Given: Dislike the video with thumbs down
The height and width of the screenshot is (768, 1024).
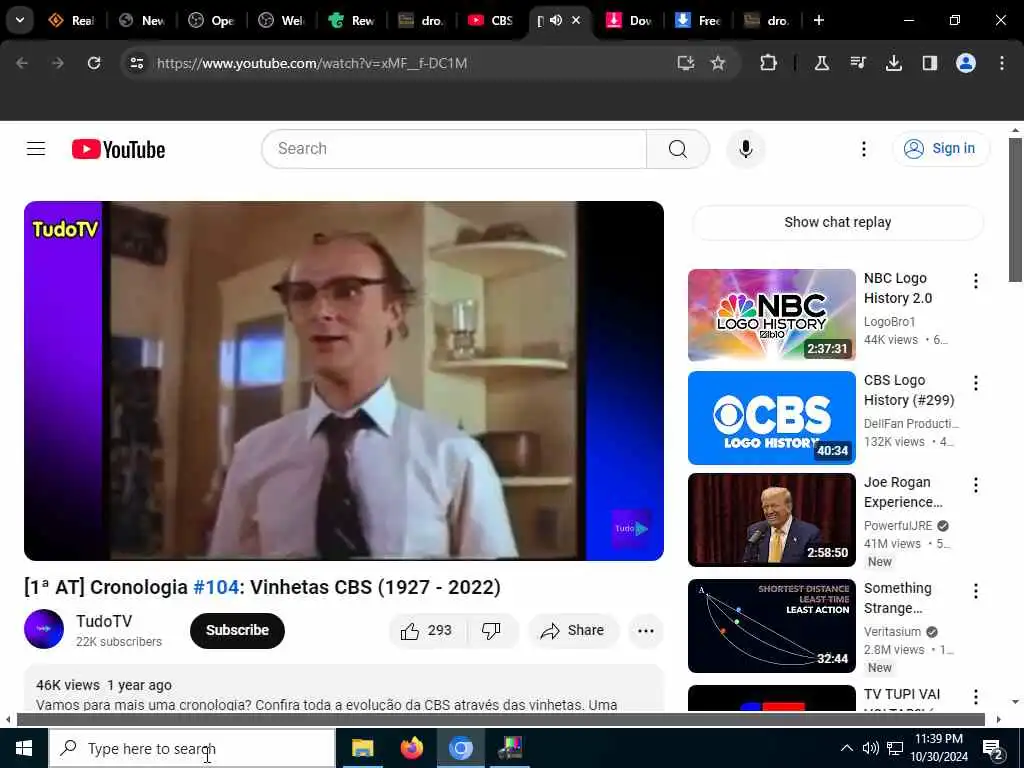Looking at the screenshot, I should point(491,631).
